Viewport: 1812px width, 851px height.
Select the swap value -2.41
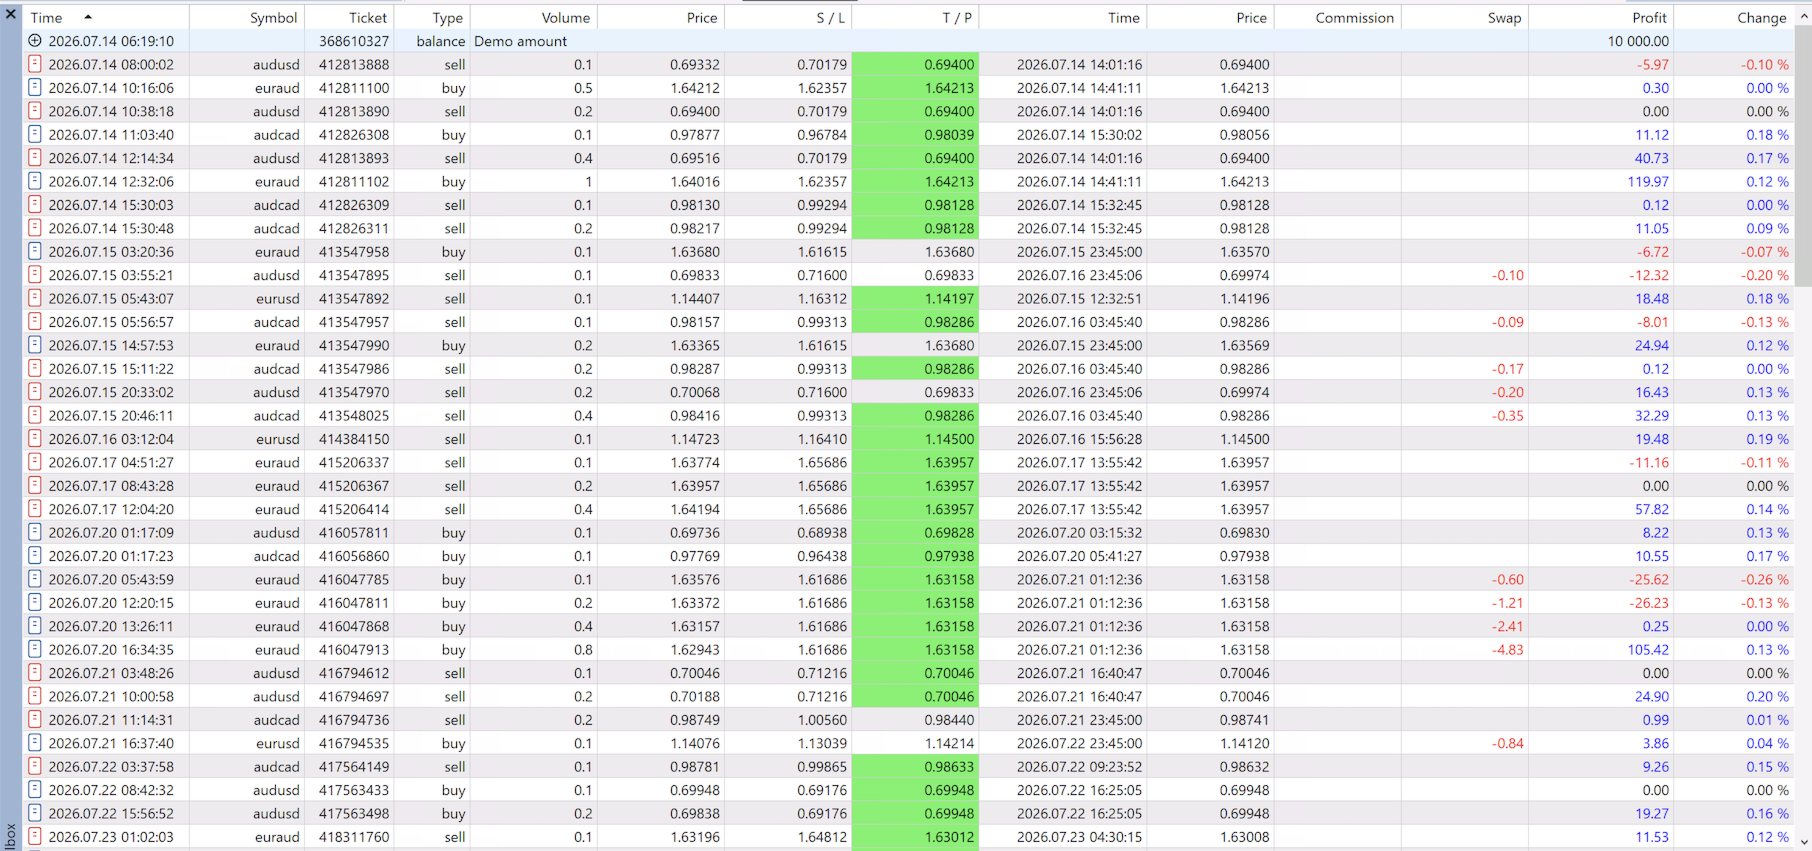[x=1508, y=626]
